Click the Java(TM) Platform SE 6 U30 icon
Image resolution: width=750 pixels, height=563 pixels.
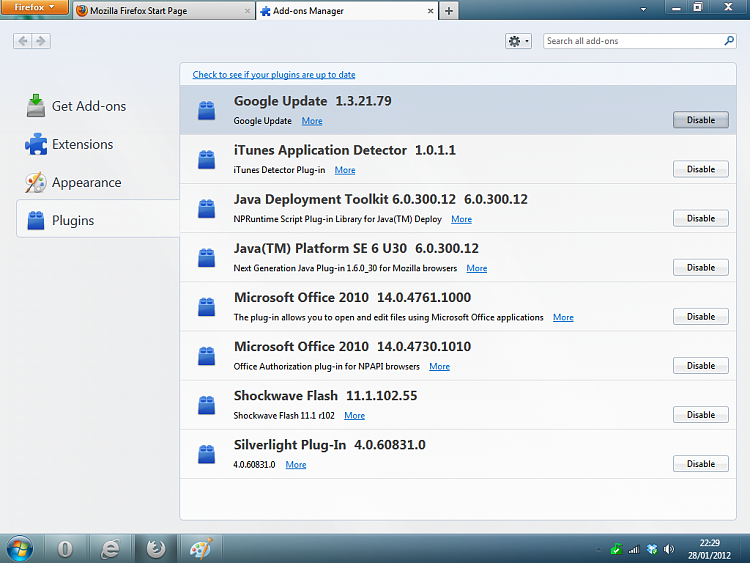tap(207, 257)
